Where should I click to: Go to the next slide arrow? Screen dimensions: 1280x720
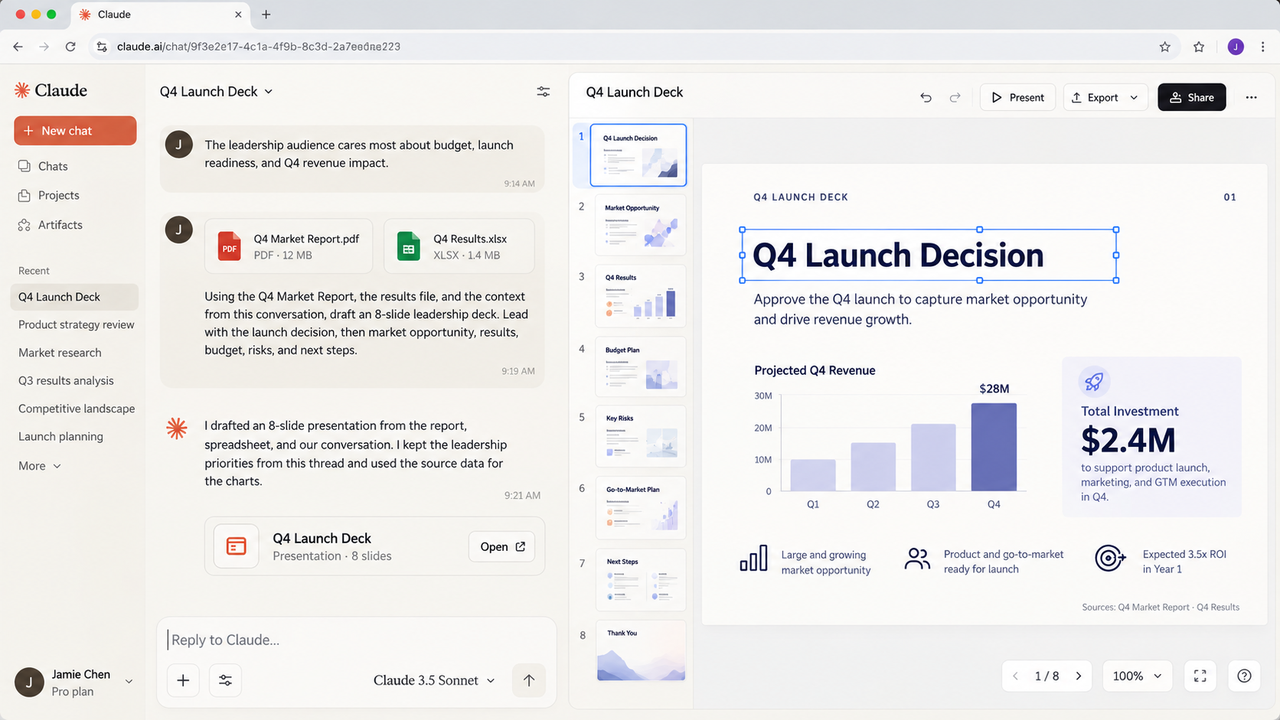[x=1078, y=676]
